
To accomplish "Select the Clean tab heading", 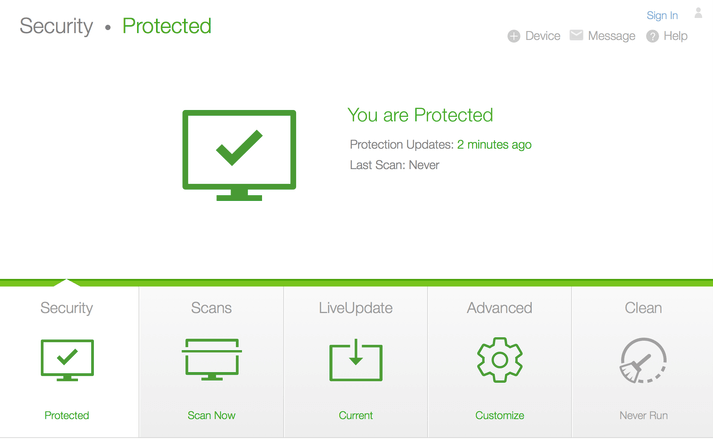I will pyautogui.click(x=643, y=308).
